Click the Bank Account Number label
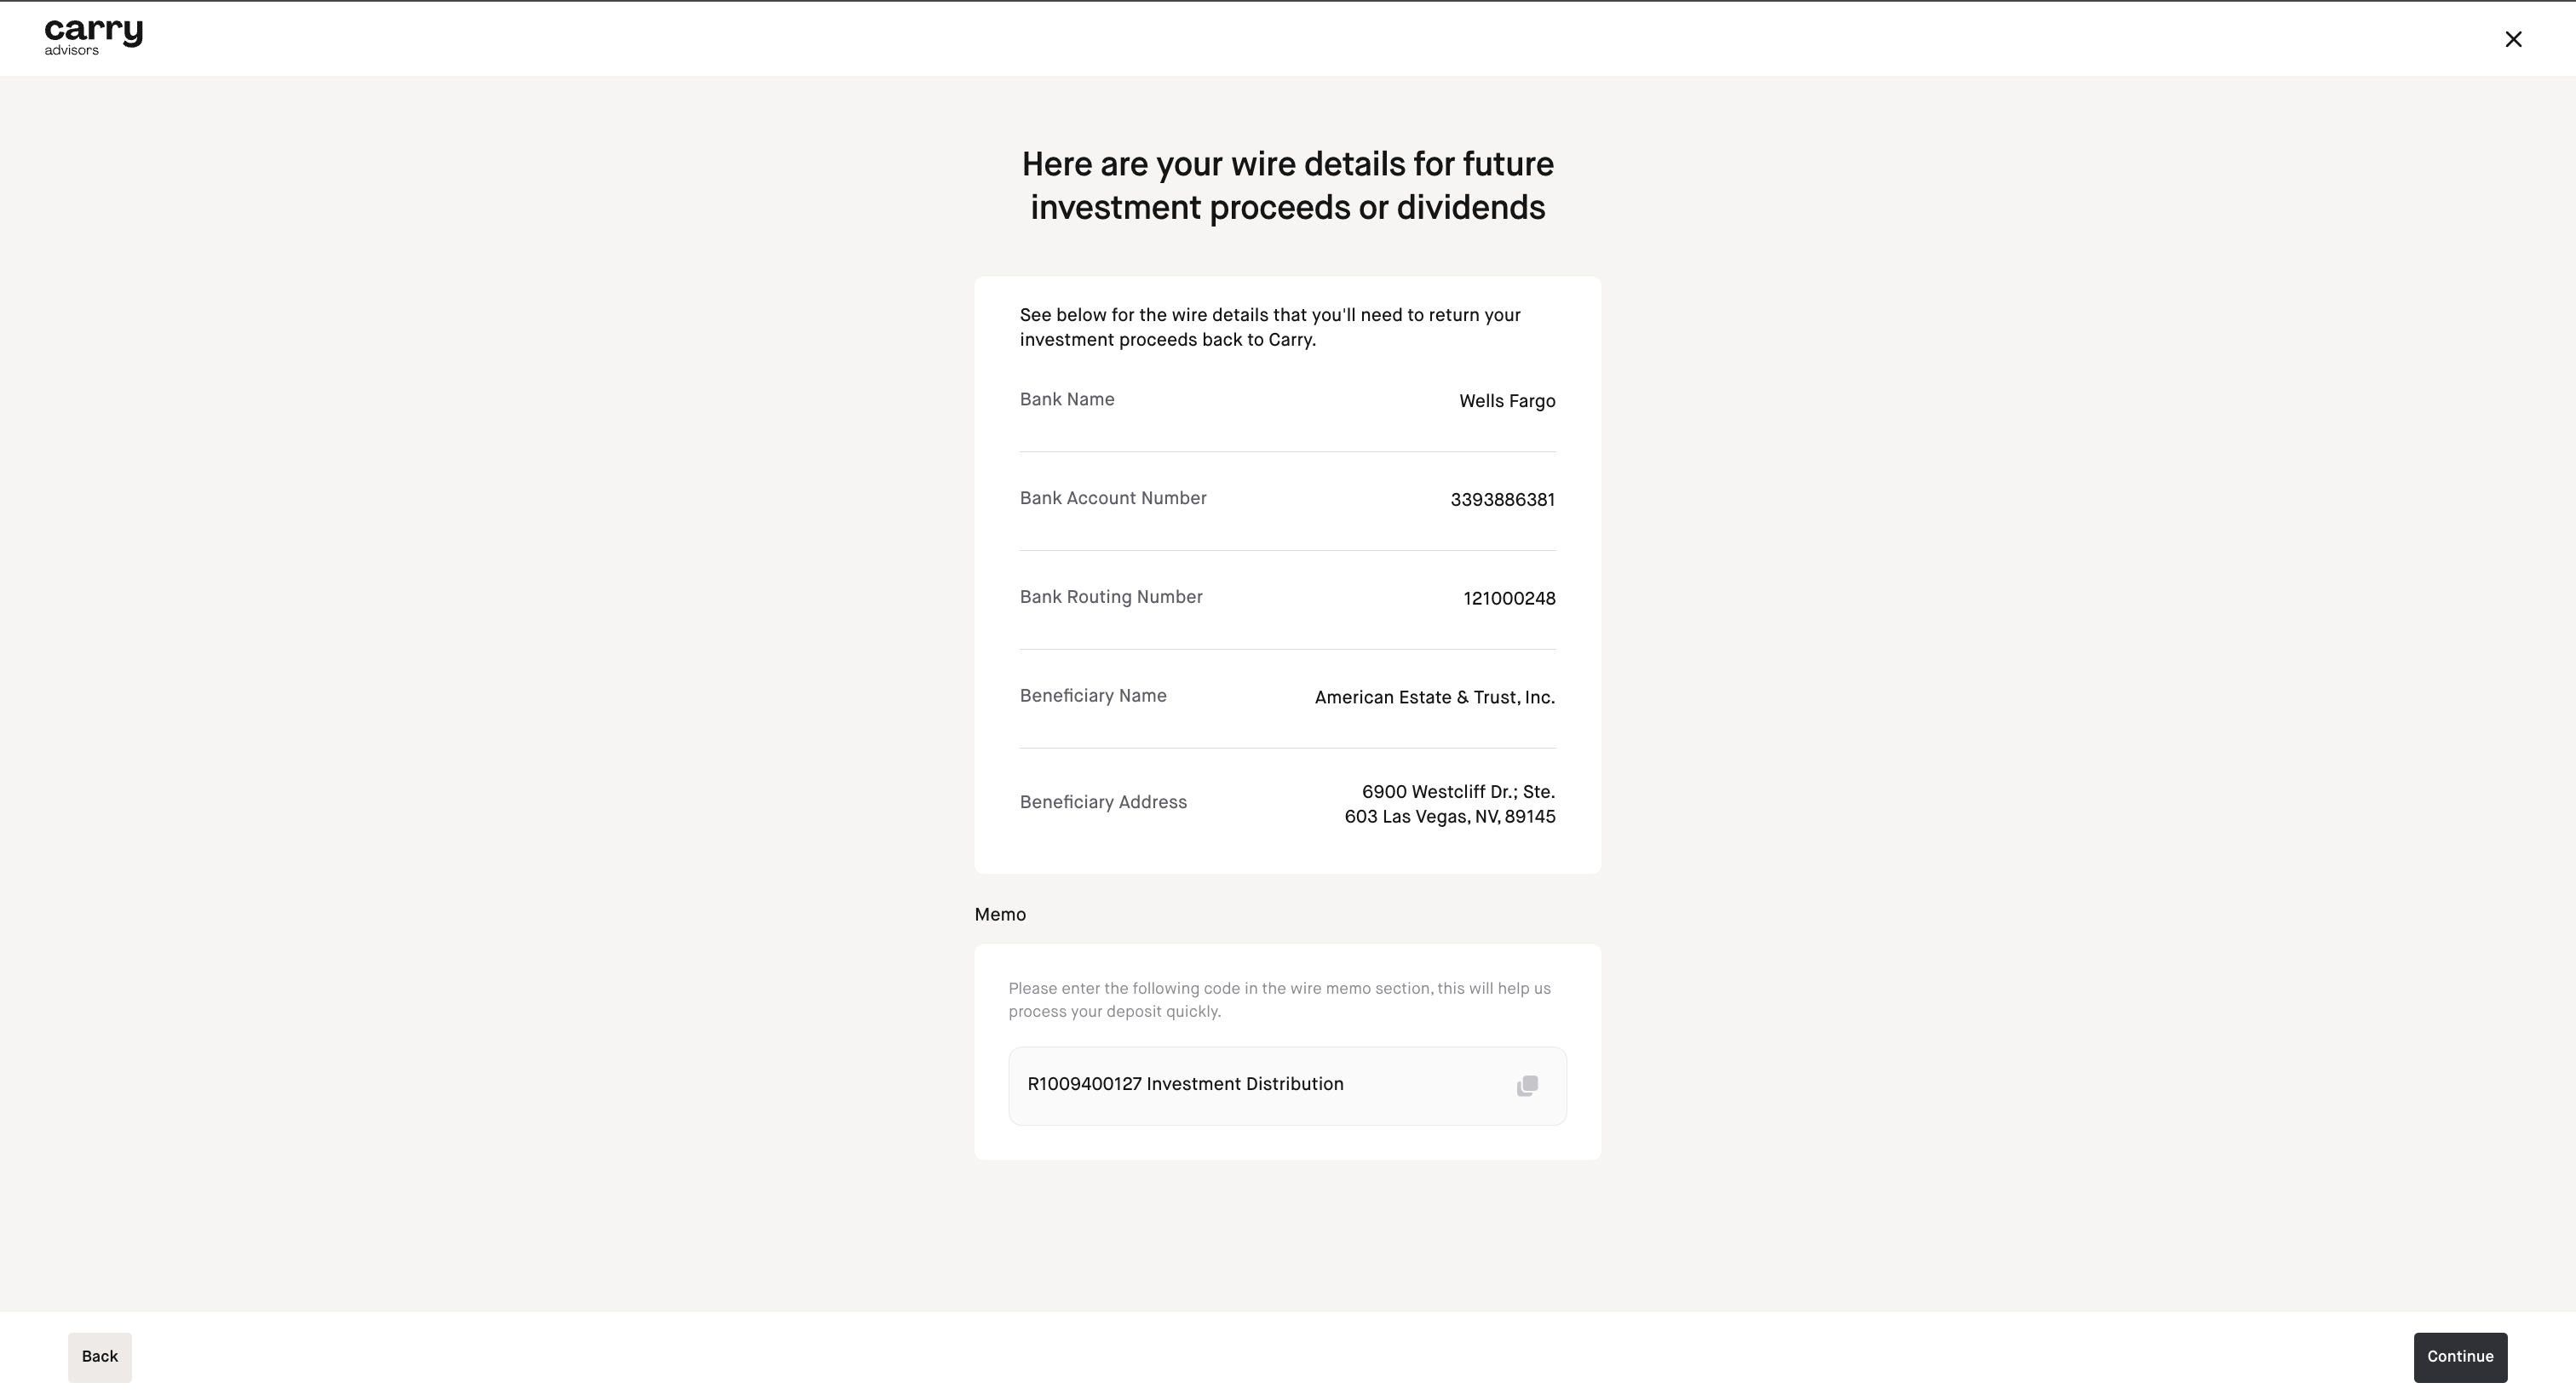The image size is (2576, 1400). click(1112, 499)
